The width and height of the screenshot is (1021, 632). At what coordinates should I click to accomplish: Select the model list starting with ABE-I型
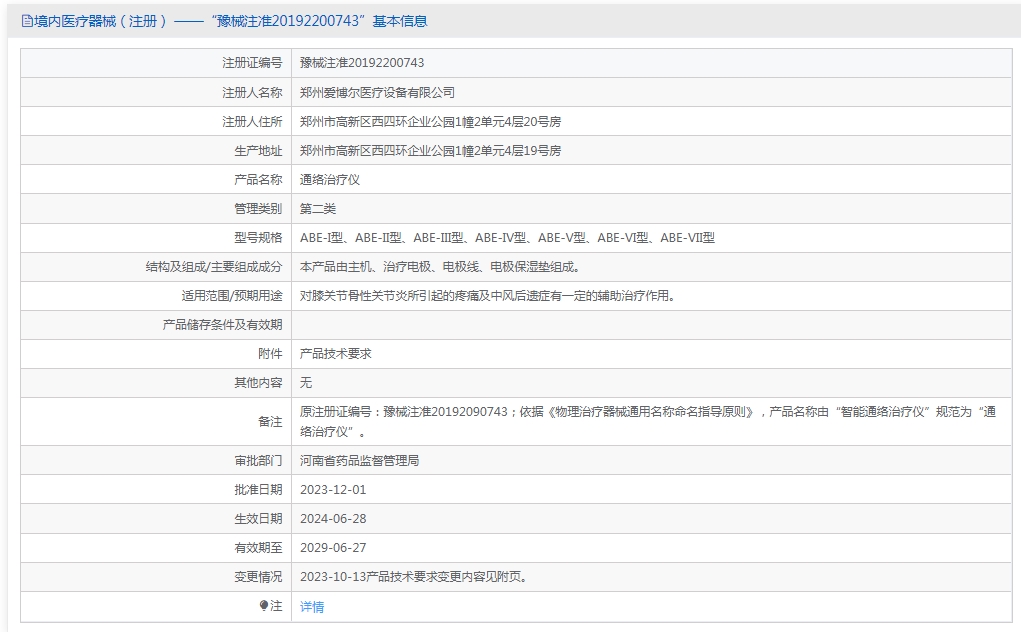tap(507, 238)
